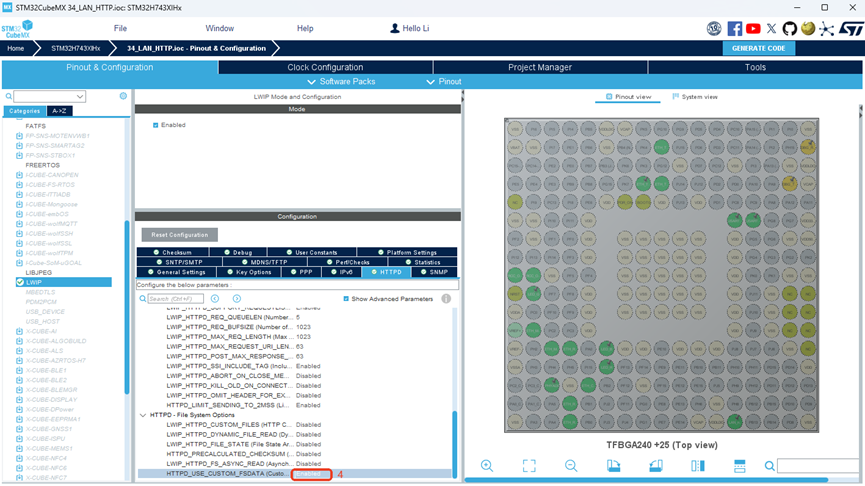
Task: Toggle the LWIP Enabled mode checkbox
Action: pyautogui.click(x=156, y=125)
